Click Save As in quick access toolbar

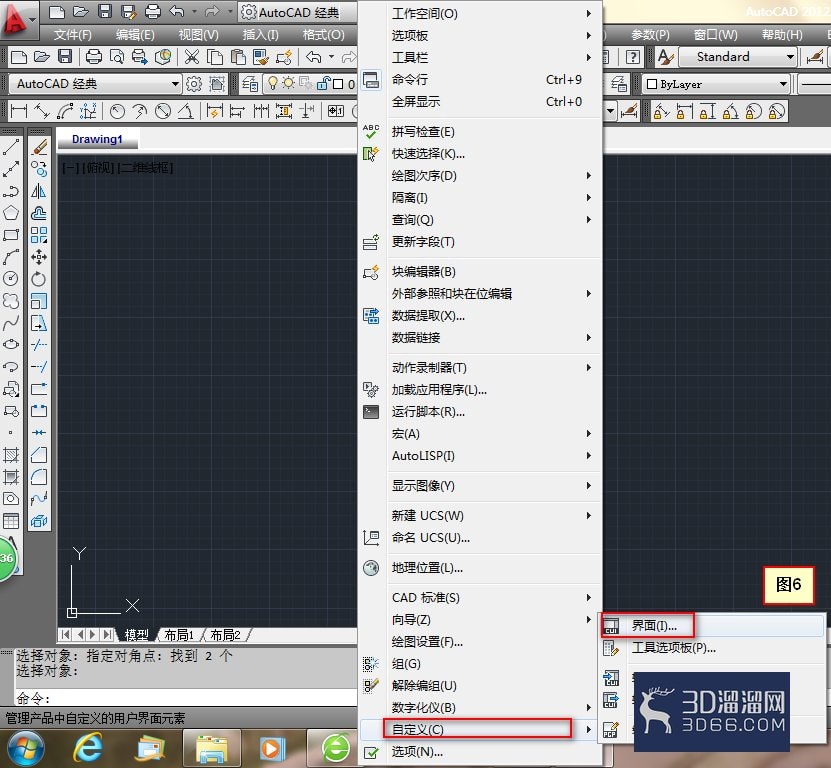pos(128,12)
